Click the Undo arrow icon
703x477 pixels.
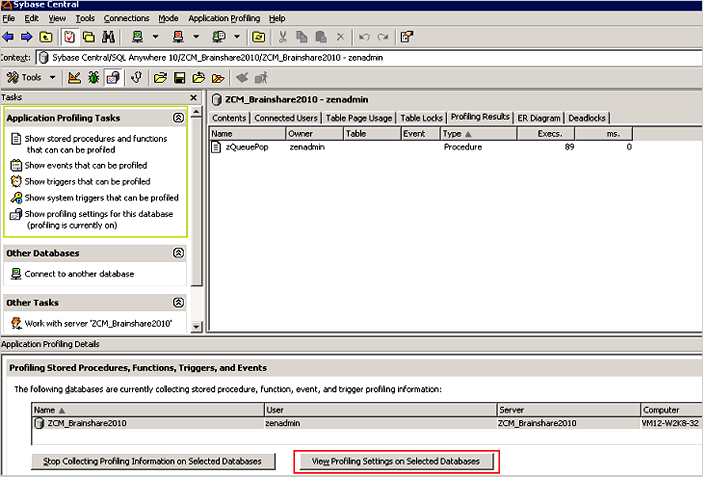(x=364, y=37)
